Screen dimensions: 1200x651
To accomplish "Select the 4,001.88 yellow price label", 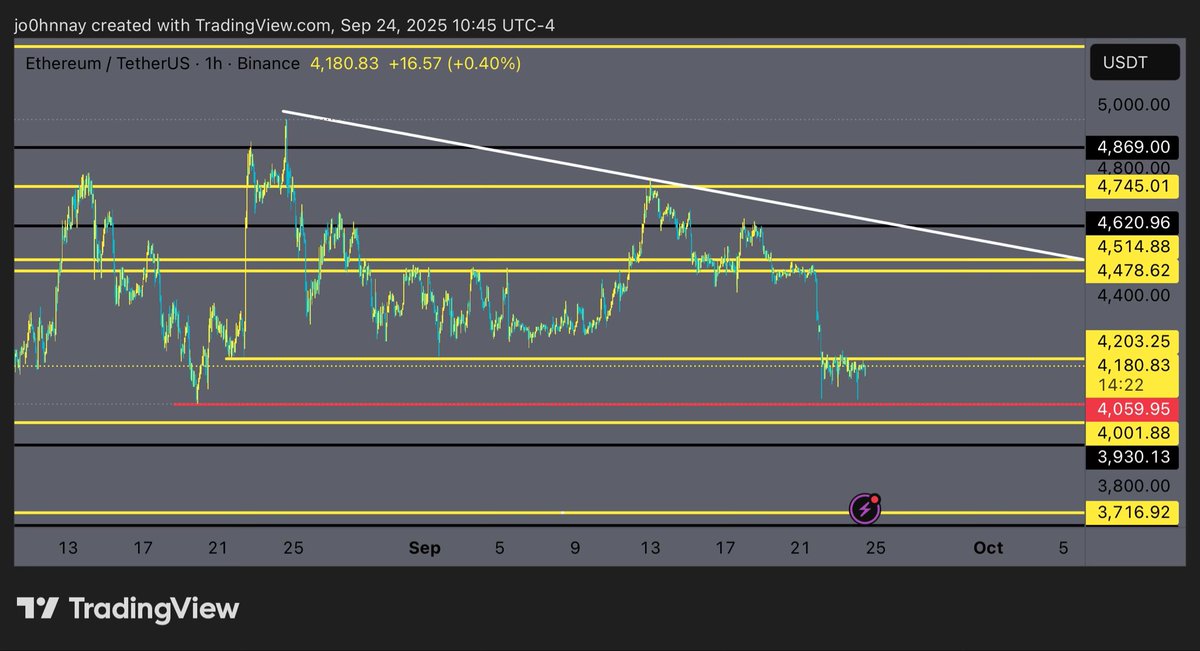I will (1134, 433).
